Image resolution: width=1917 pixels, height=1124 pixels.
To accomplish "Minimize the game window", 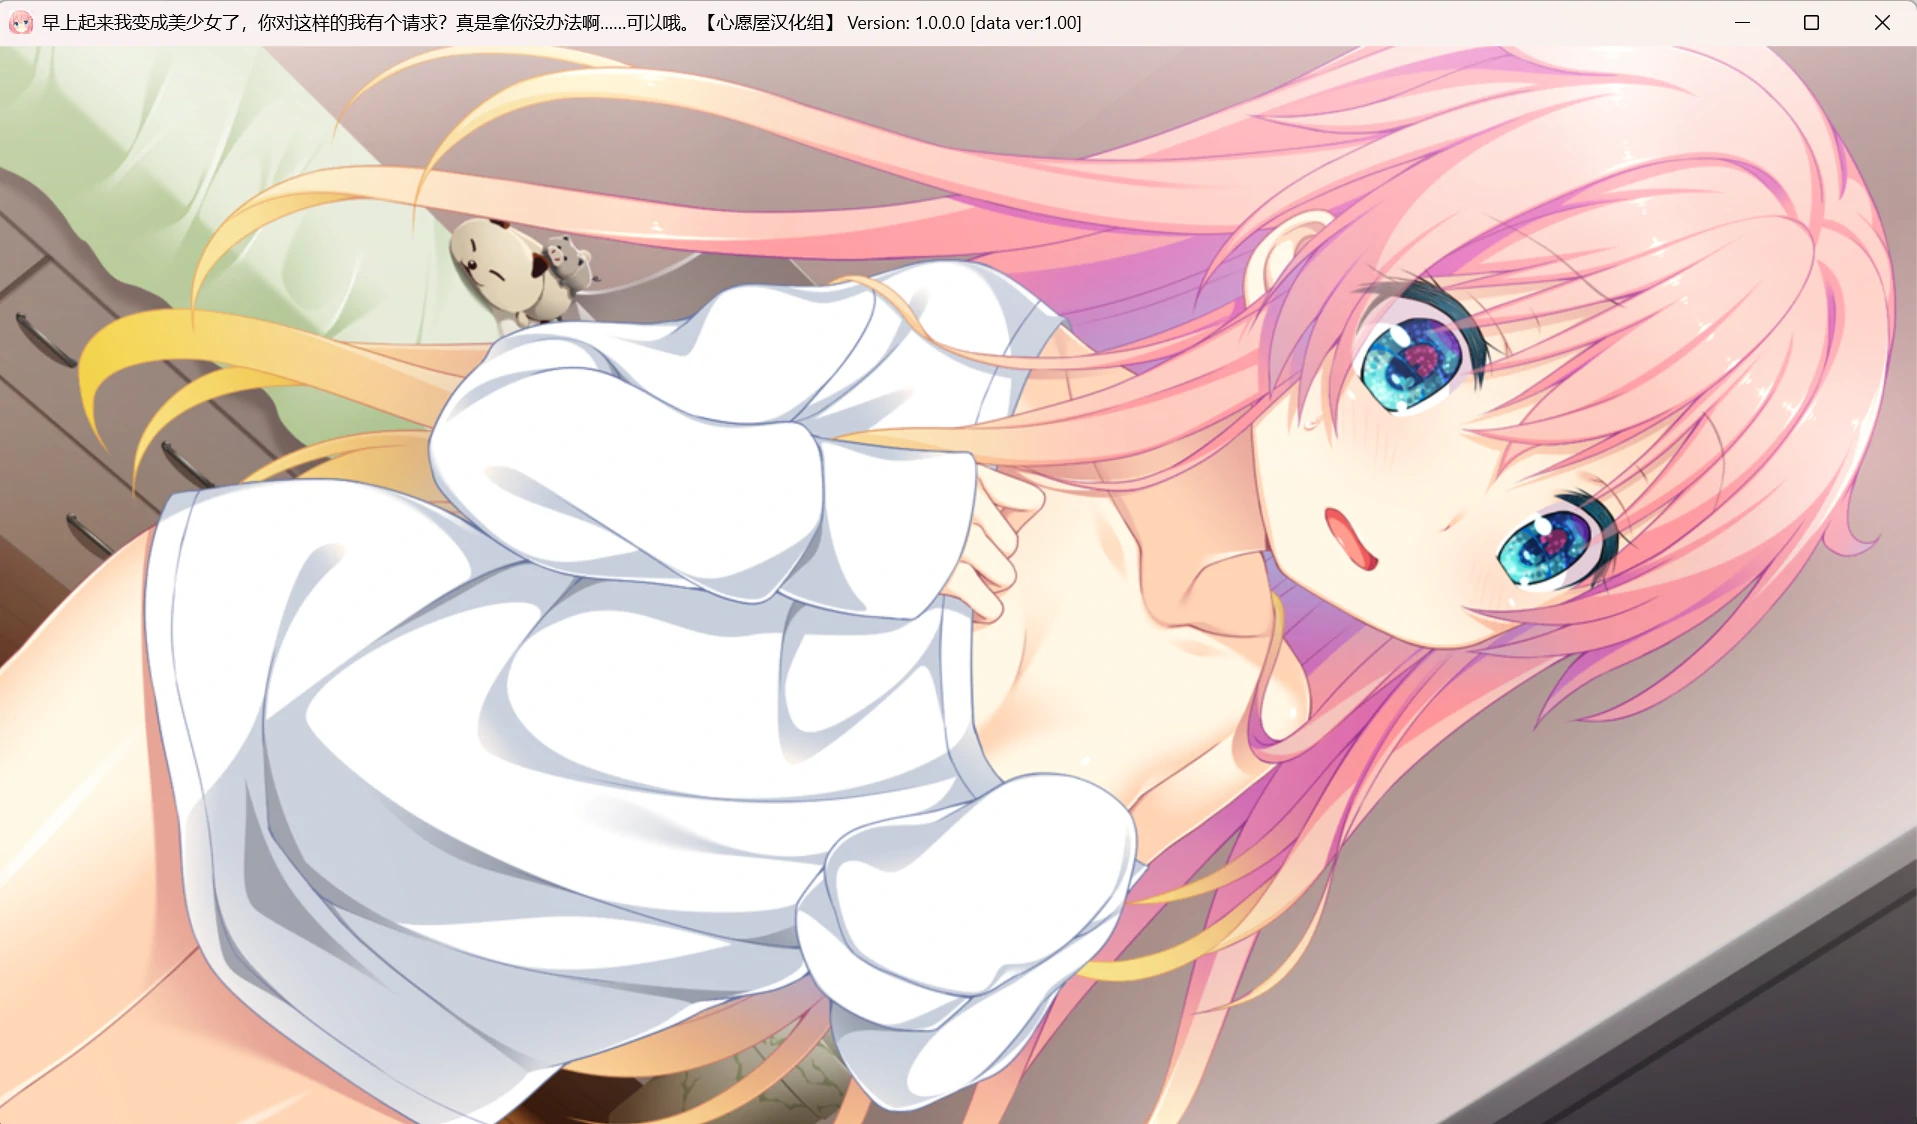I will coord(1742,22).
